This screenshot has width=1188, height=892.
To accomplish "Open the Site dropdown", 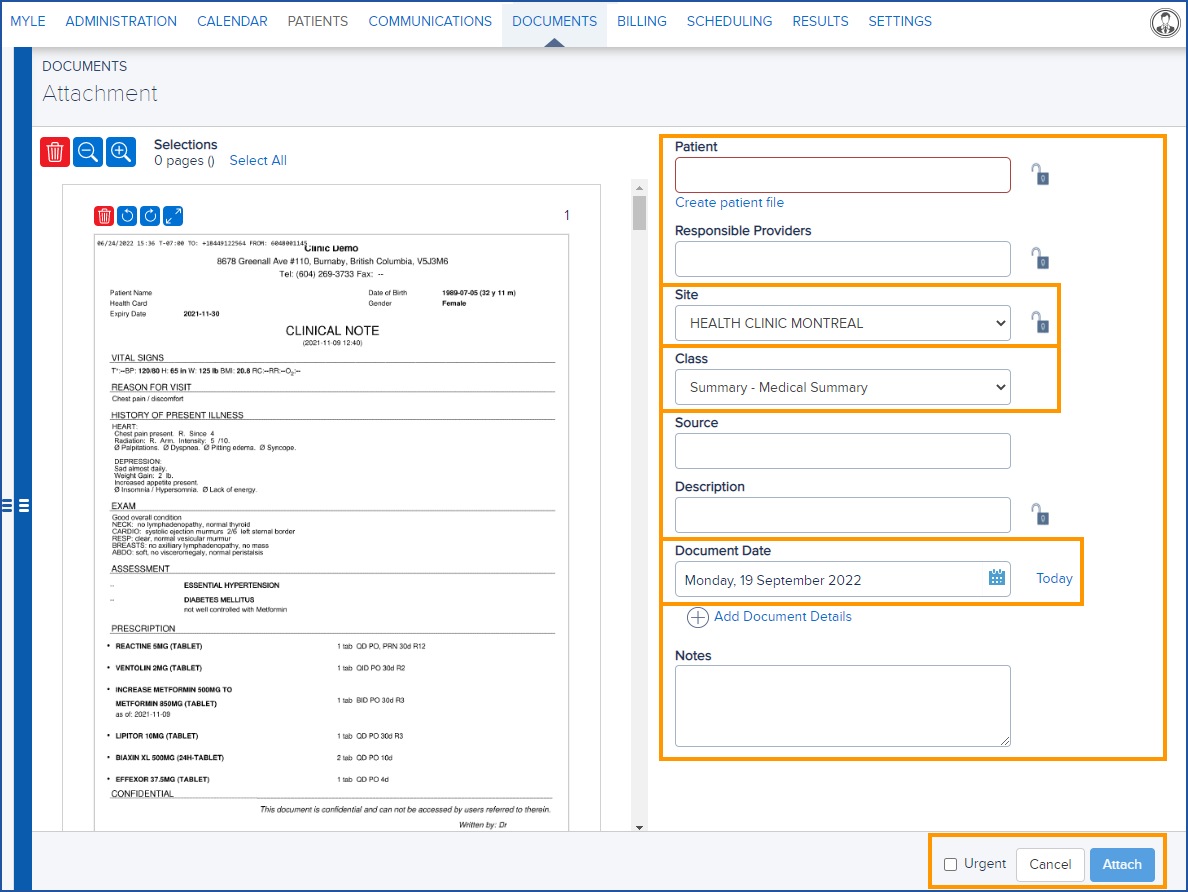I will (x=842, y=323).
